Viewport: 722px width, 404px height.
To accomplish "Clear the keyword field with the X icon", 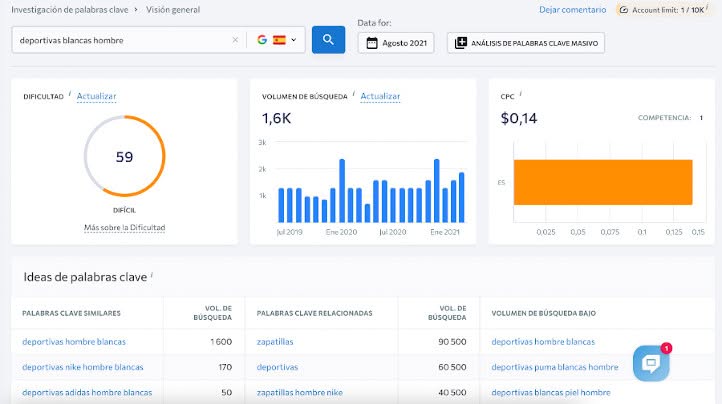I will click(235, 40).
